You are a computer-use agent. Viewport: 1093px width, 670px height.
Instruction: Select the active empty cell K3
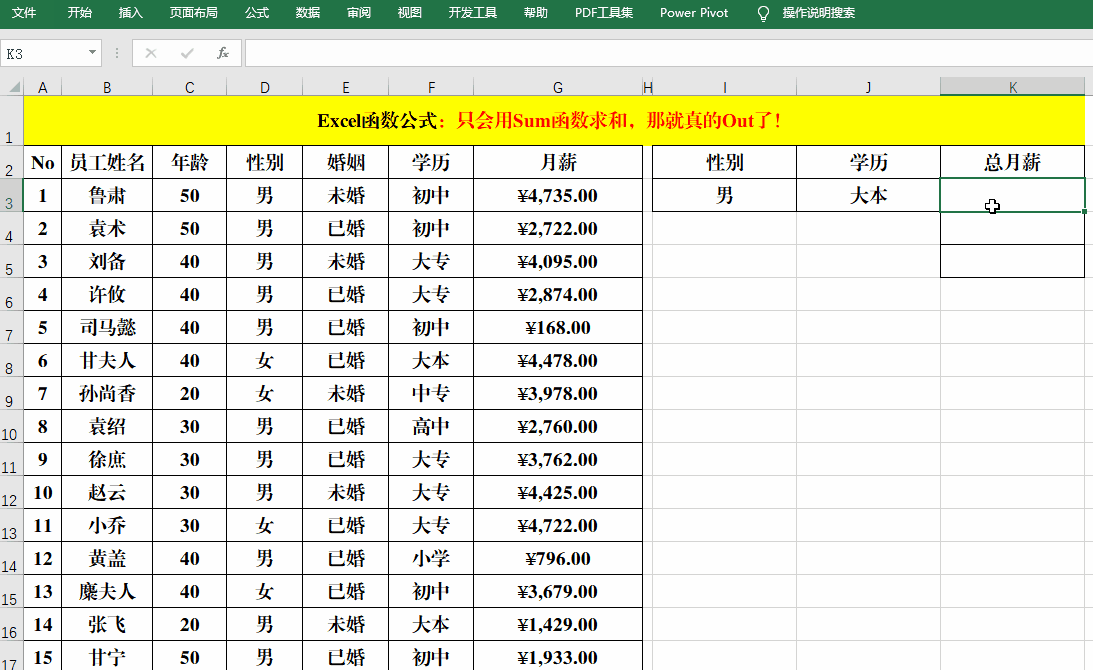1012,195
